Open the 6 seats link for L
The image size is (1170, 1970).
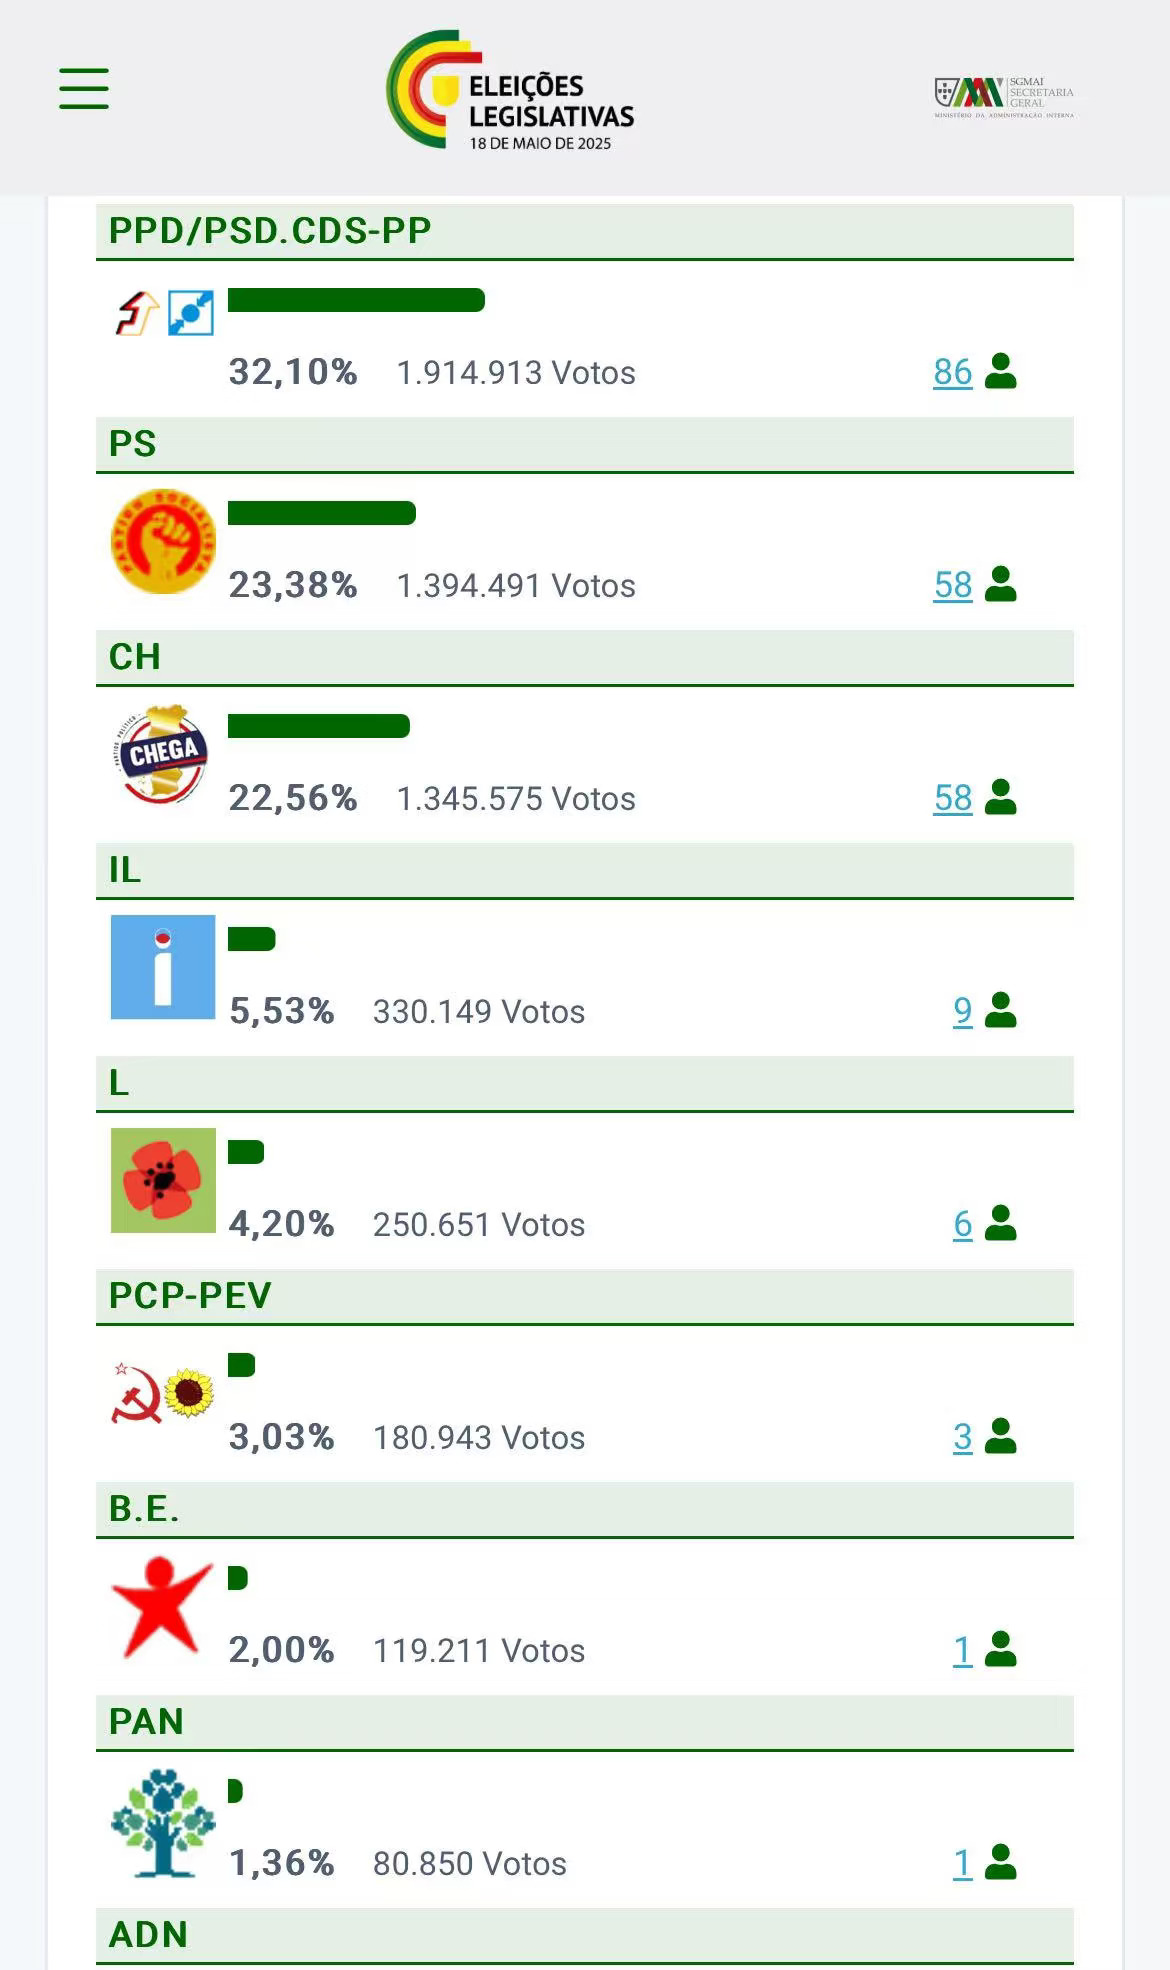click(x=962, y=1224)
